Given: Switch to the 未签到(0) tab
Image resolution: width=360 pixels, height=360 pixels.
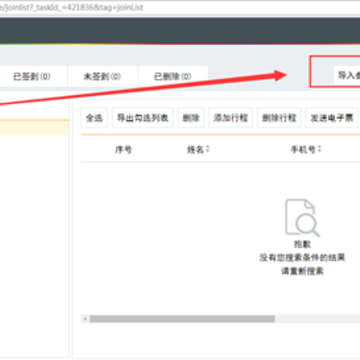Looking at the screenshot, I should tap(102, 77).
